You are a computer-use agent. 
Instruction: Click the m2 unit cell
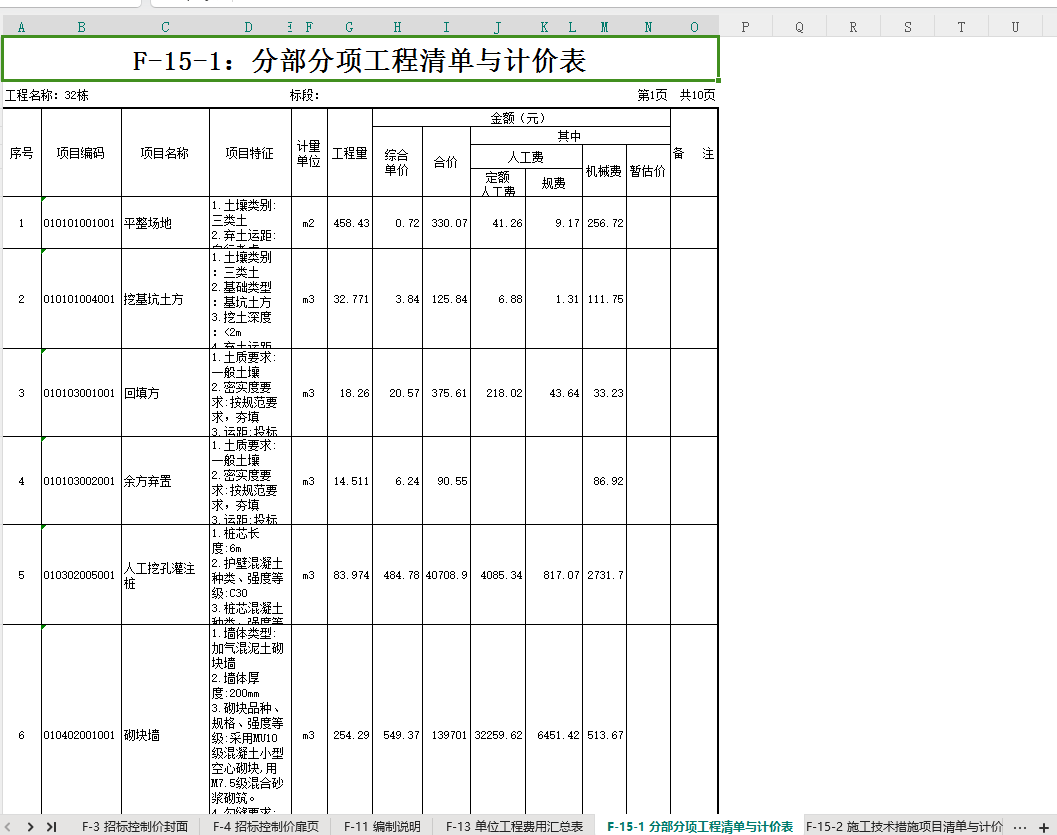pos(309,223)
